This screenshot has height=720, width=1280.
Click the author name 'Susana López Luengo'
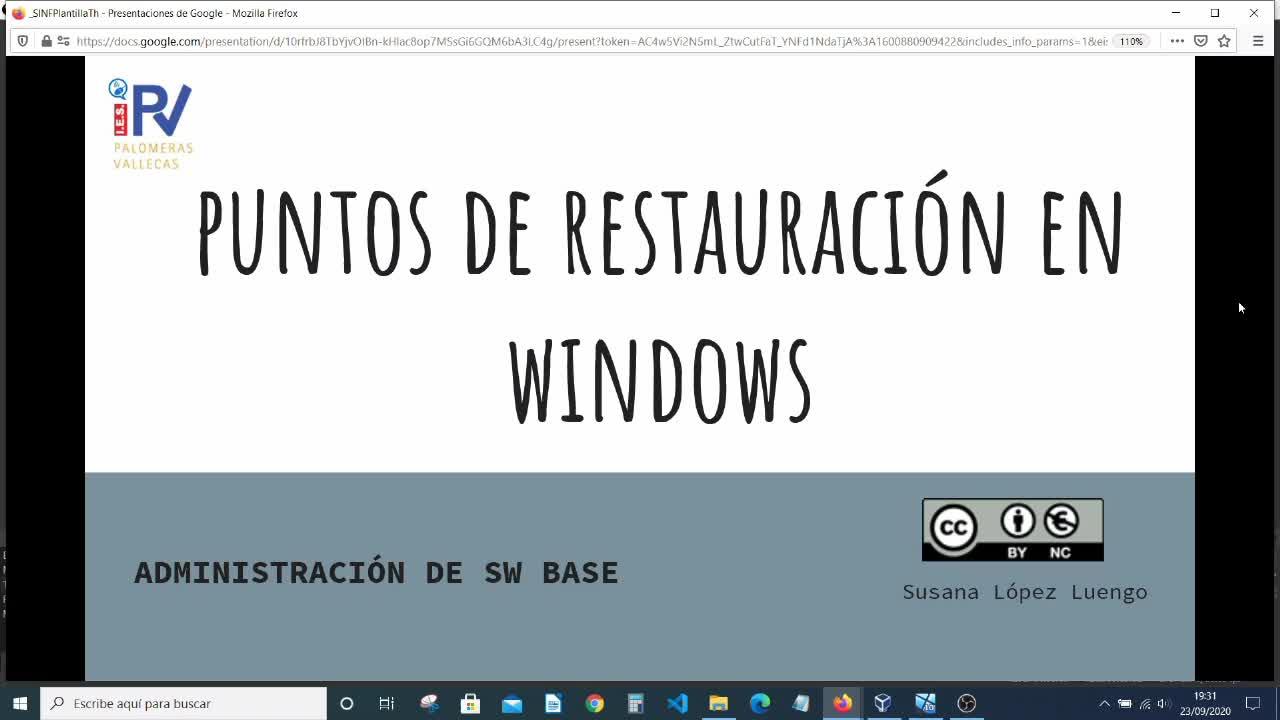pyautogui.click(x=1025, y=592)
